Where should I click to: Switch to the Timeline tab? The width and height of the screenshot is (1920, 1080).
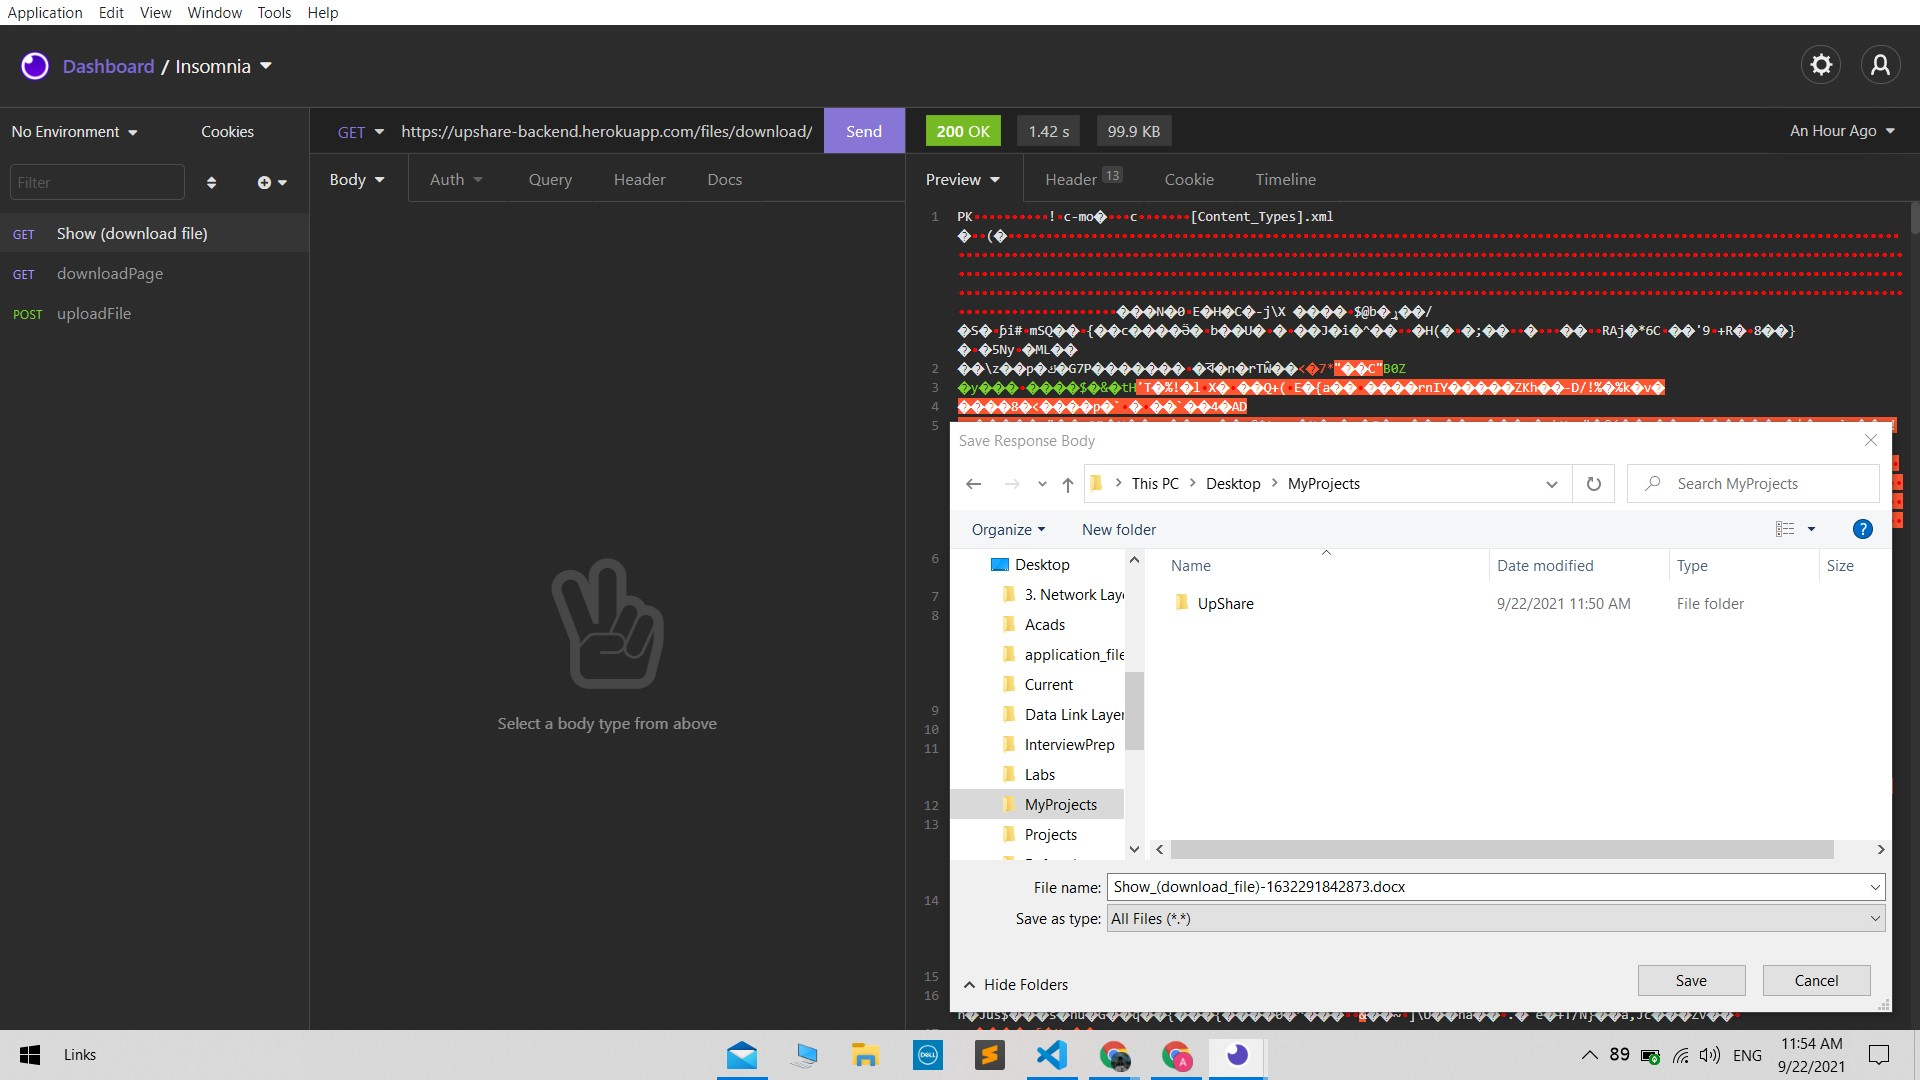[1285, 179]
